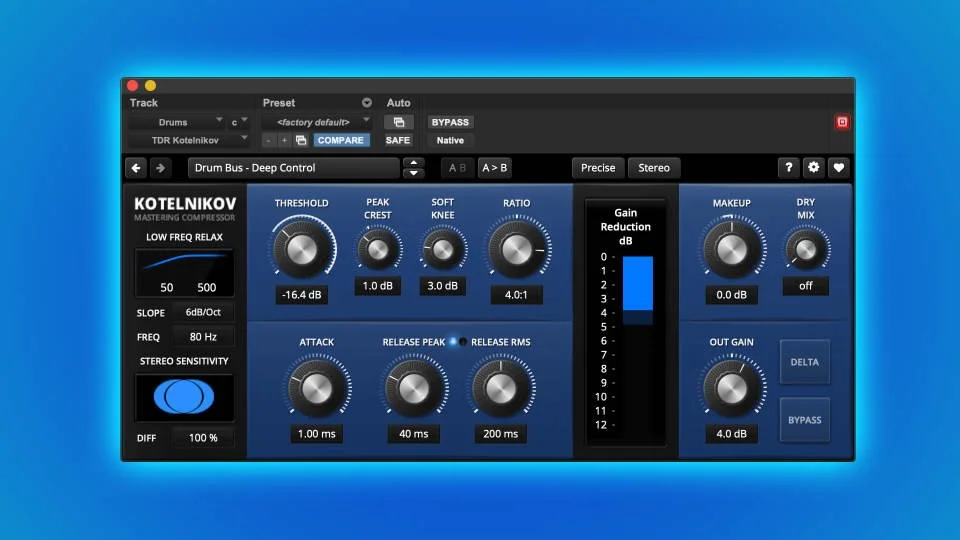
Task: Click the copy settings icon beside COMPARE
Action: pyautogui.click(x=301, y=140)
